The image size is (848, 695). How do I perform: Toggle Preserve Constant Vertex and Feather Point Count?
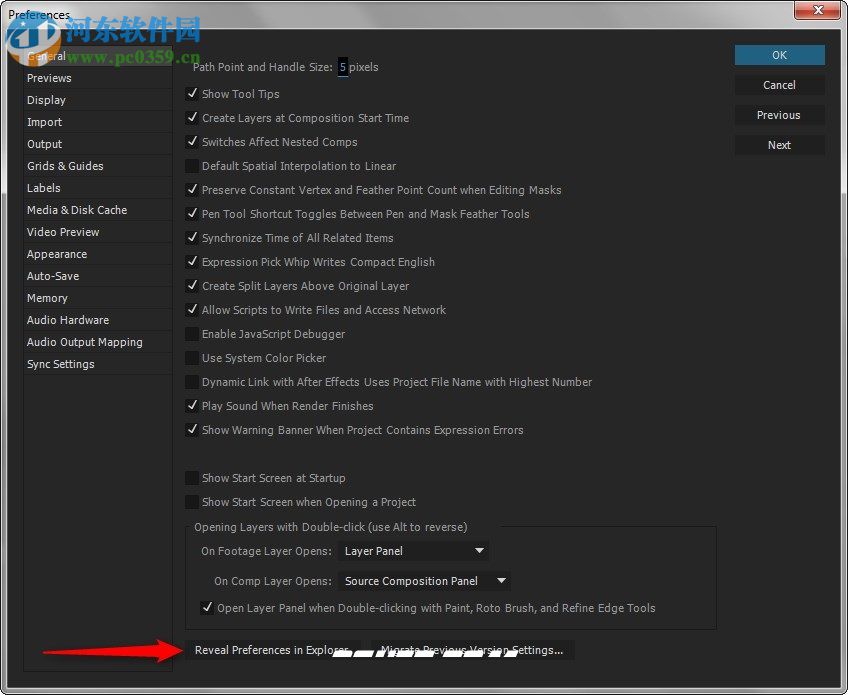pyautogui.click(x=192, y=190)
